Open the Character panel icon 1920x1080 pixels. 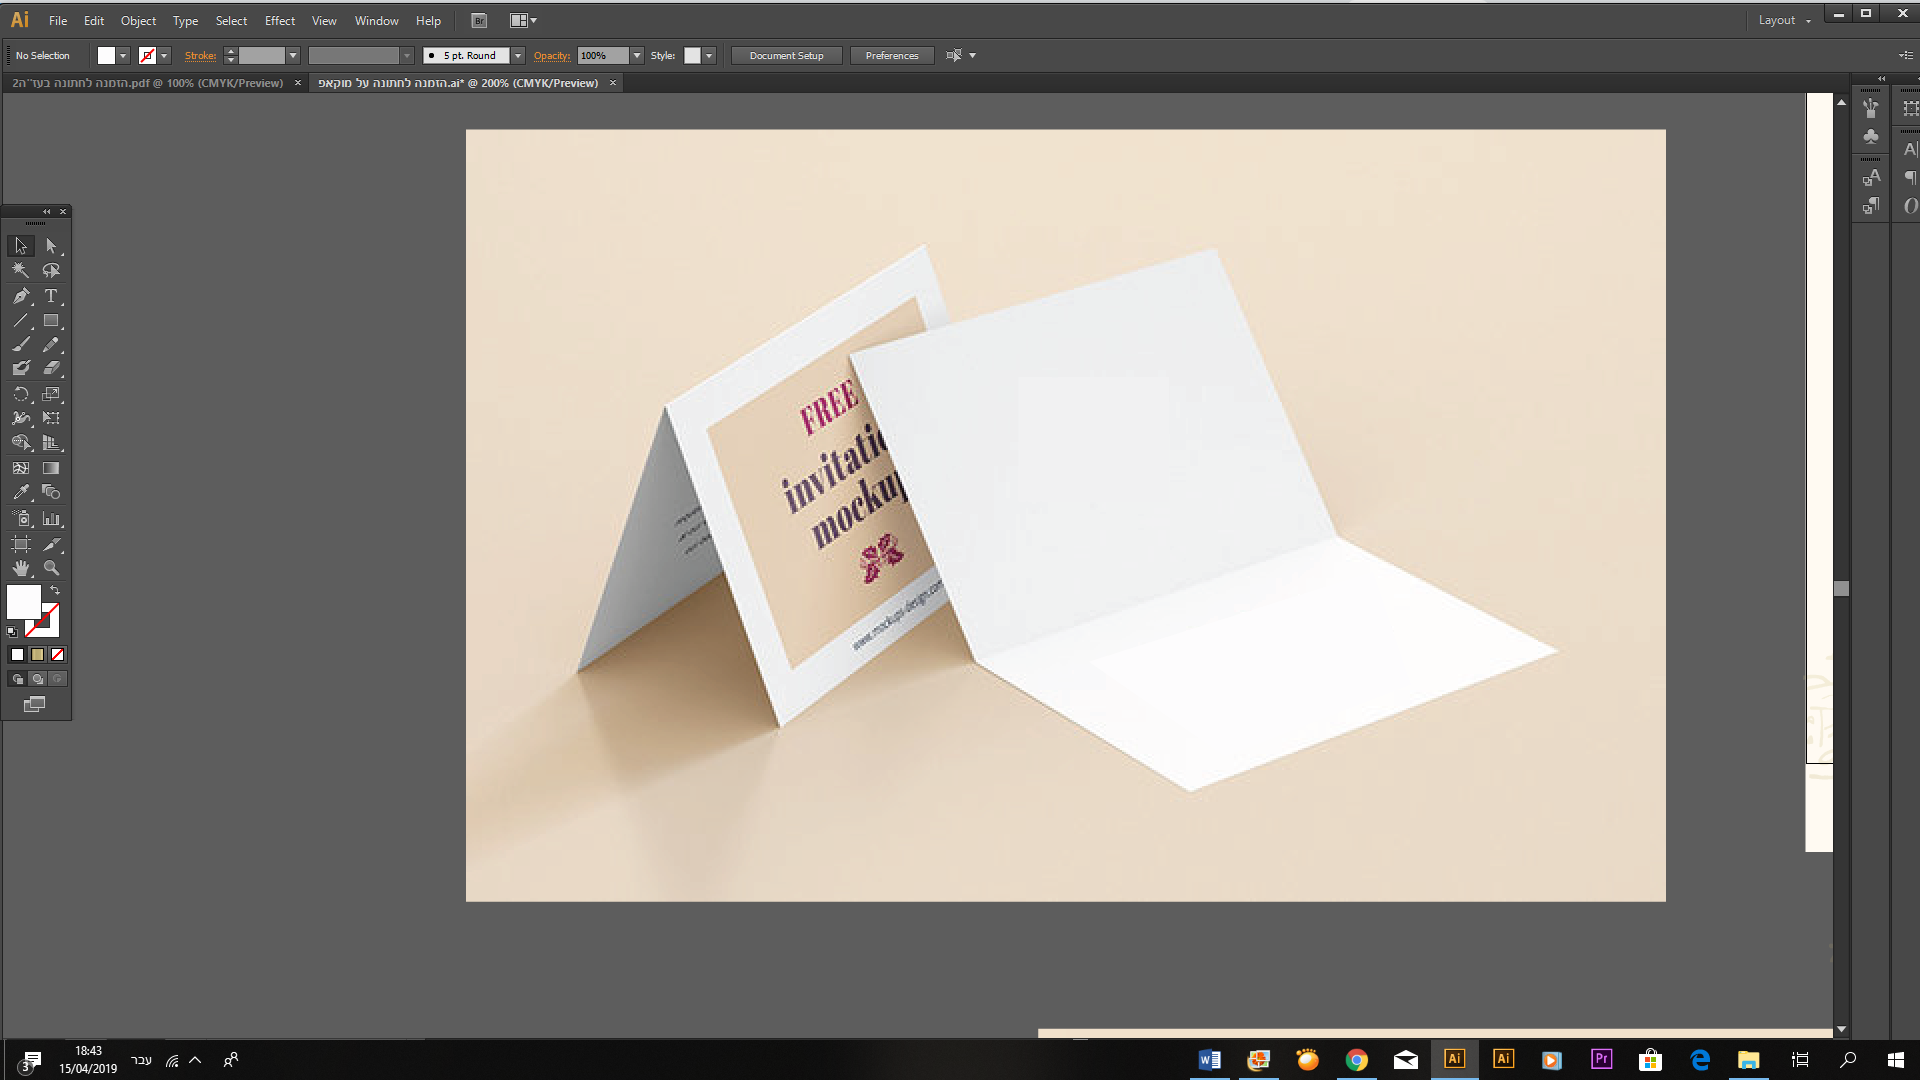[x=1911, y=148]
